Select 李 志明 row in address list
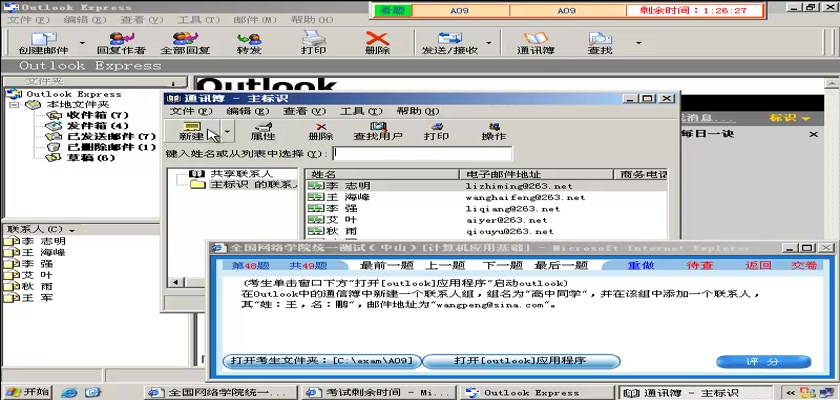 486,186
